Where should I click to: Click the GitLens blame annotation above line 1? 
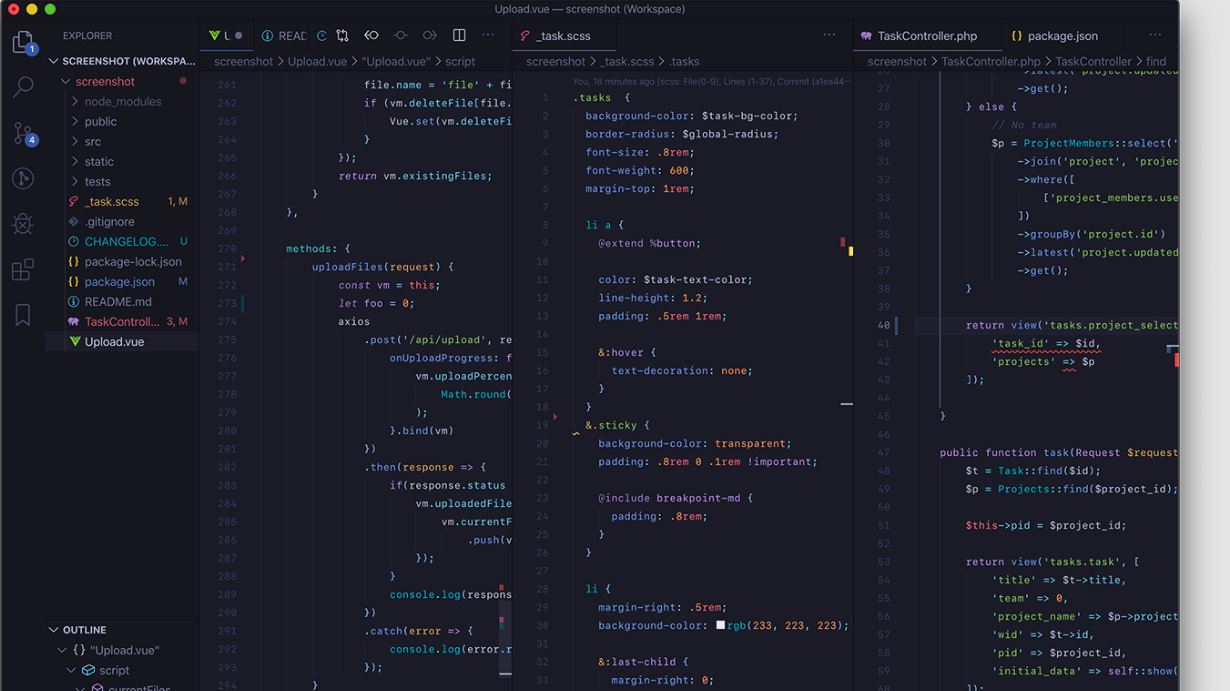click(711, 82)
